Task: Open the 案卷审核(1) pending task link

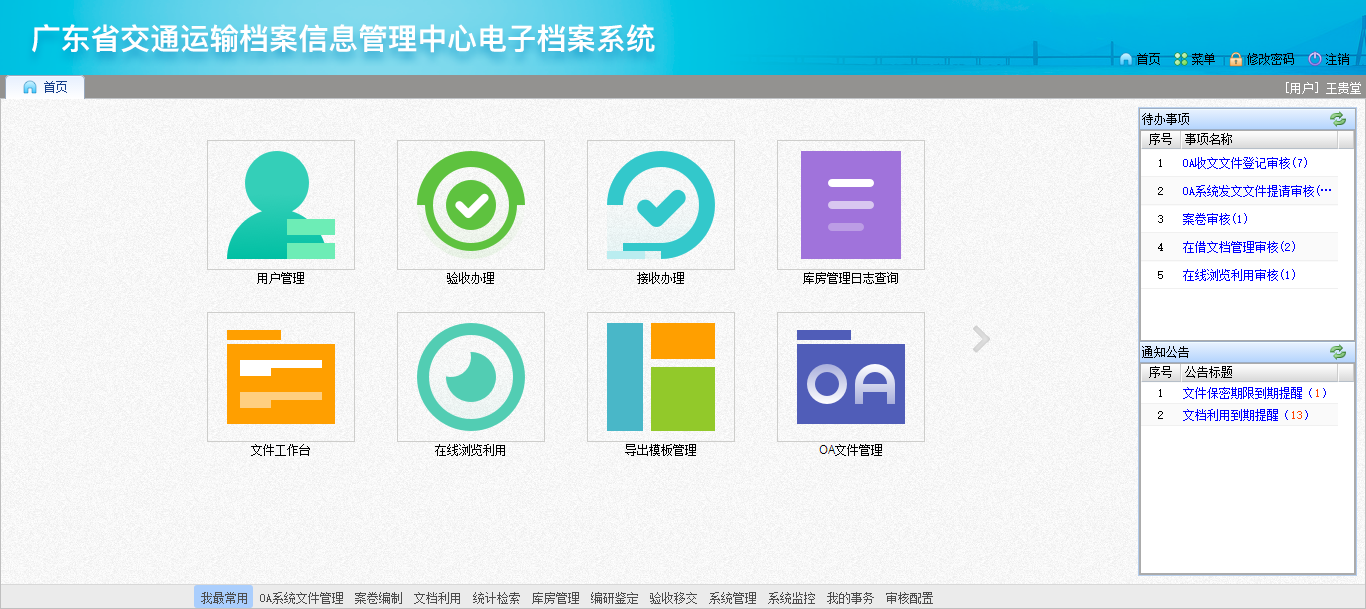Action: tap(1209, 218)
